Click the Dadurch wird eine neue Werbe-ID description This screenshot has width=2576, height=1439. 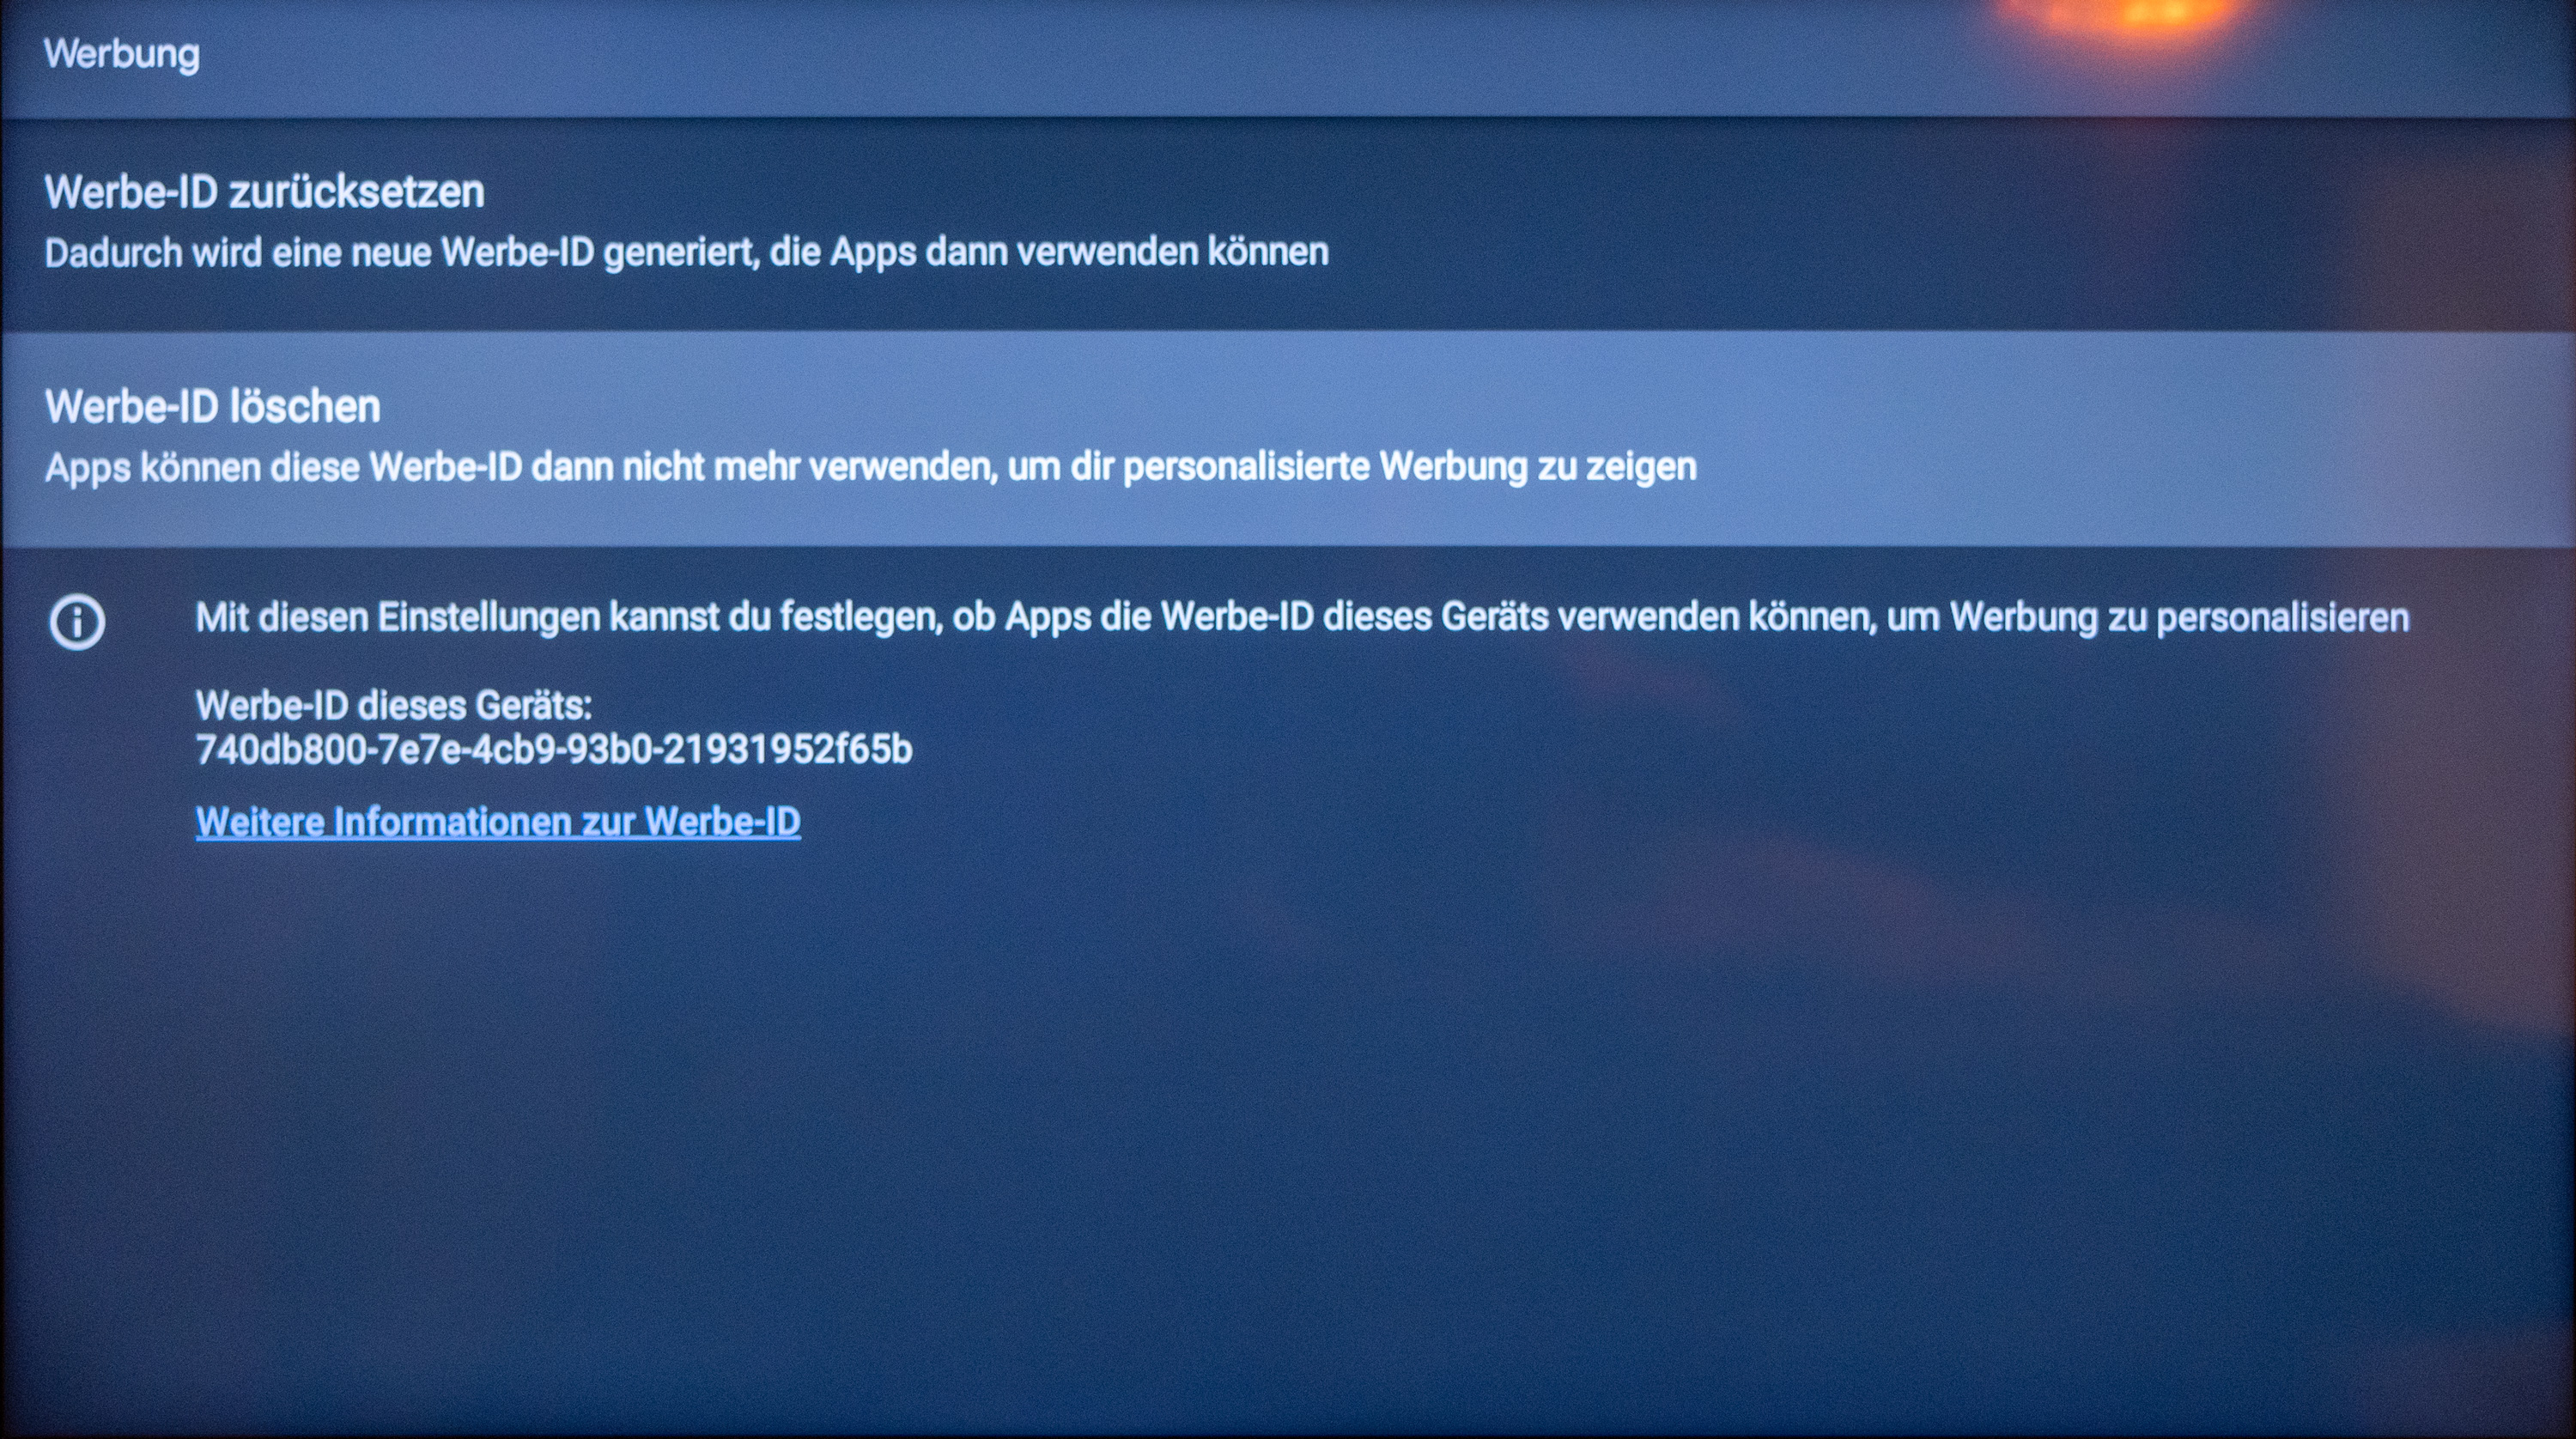pos(686,252)
